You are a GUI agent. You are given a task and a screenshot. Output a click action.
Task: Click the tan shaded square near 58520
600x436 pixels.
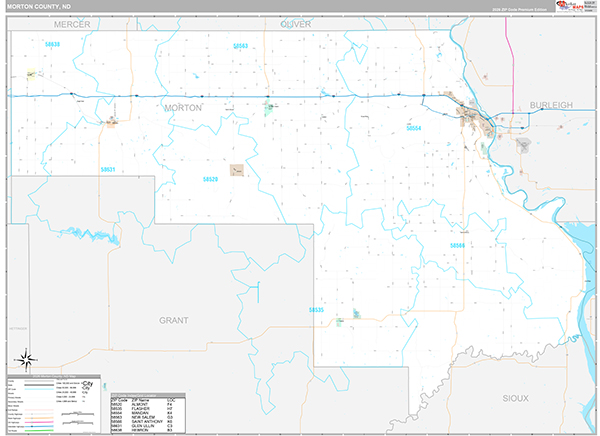click(237, 171)
